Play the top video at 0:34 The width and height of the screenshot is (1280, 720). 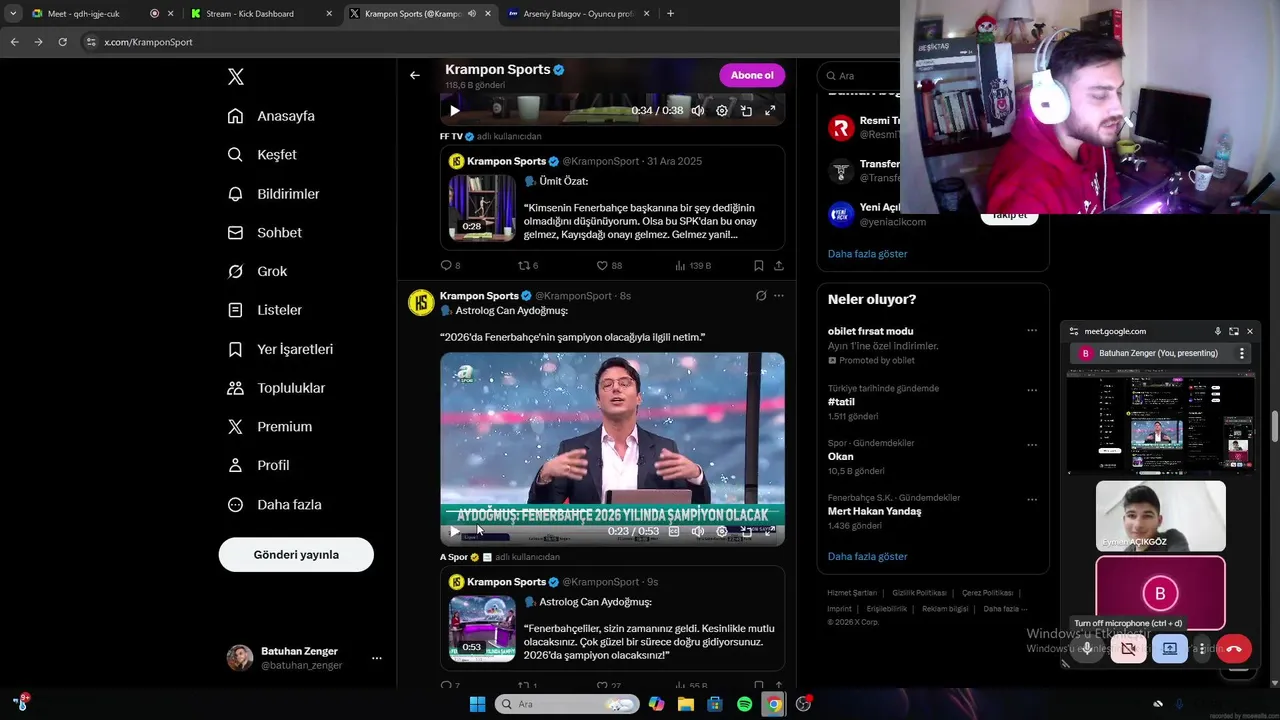point(454,111)
